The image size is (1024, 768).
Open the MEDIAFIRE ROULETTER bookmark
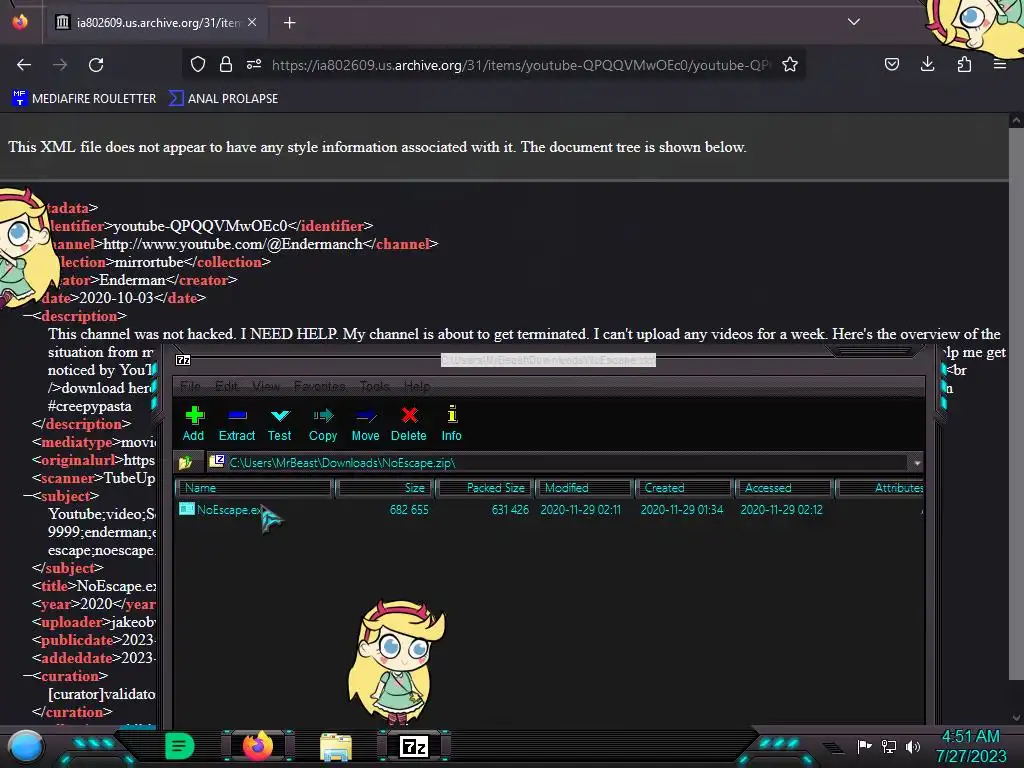pos(85,99)
